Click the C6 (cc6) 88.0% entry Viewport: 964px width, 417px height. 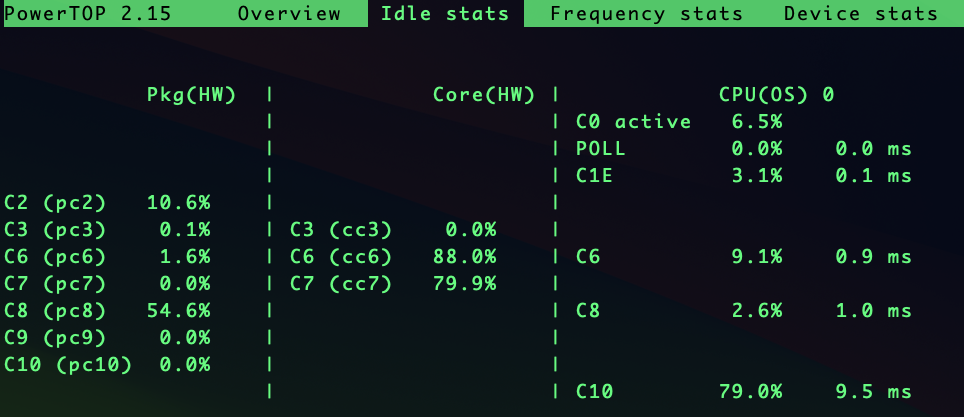(x=393, y=257)
